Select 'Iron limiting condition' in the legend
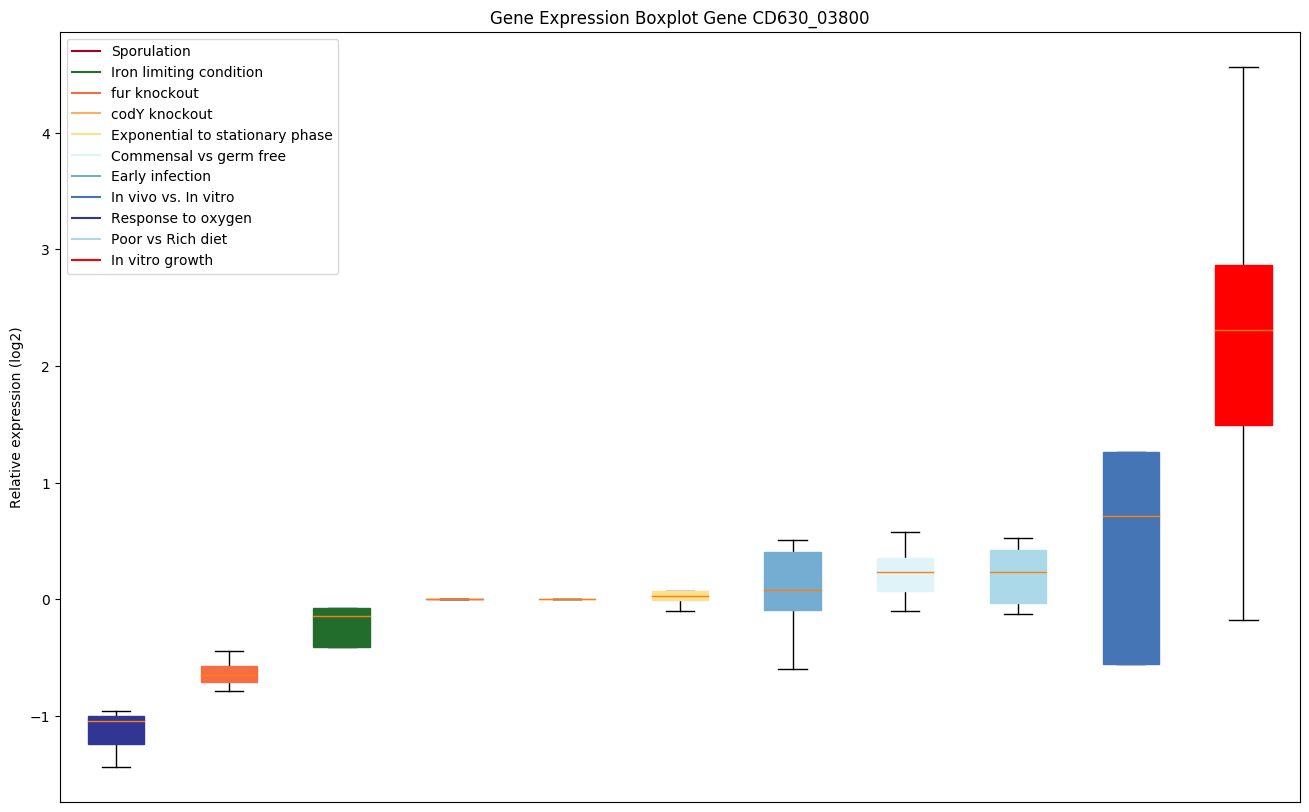 (186, 72)
